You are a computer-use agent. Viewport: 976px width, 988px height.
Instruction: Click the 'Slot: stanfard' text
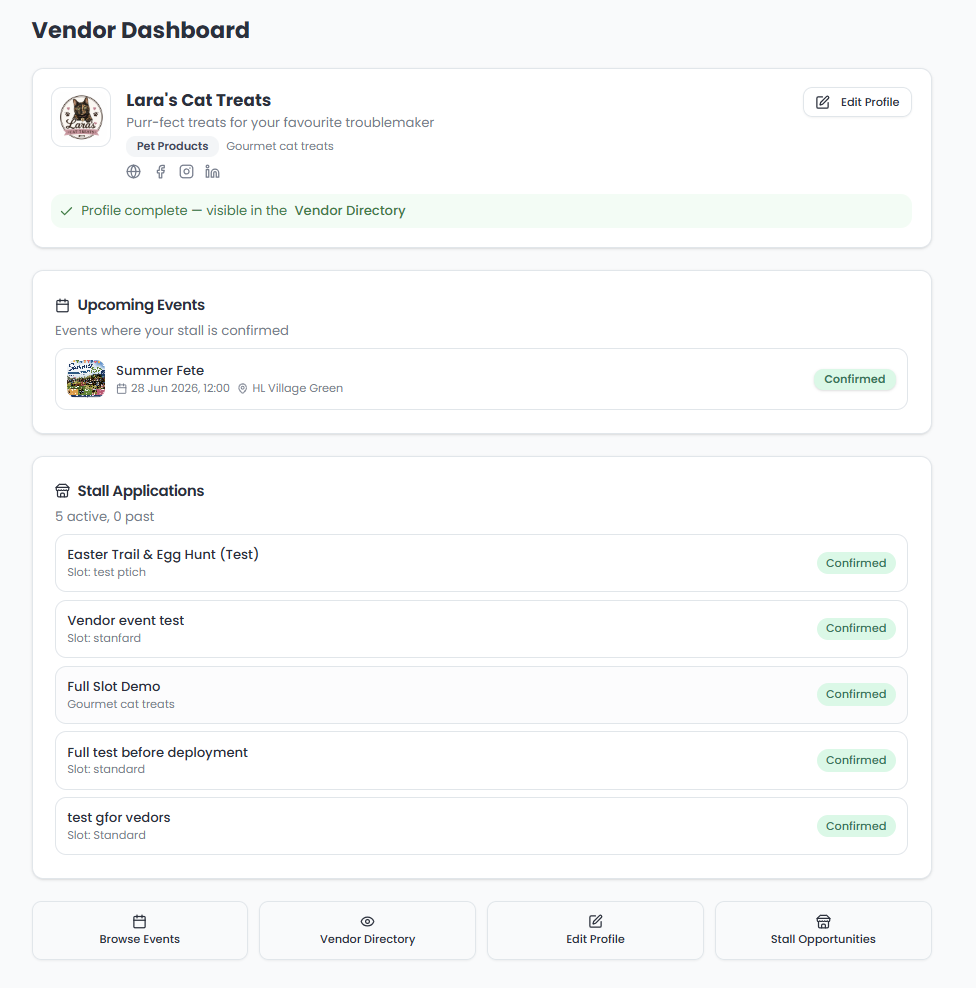[104, 638]
